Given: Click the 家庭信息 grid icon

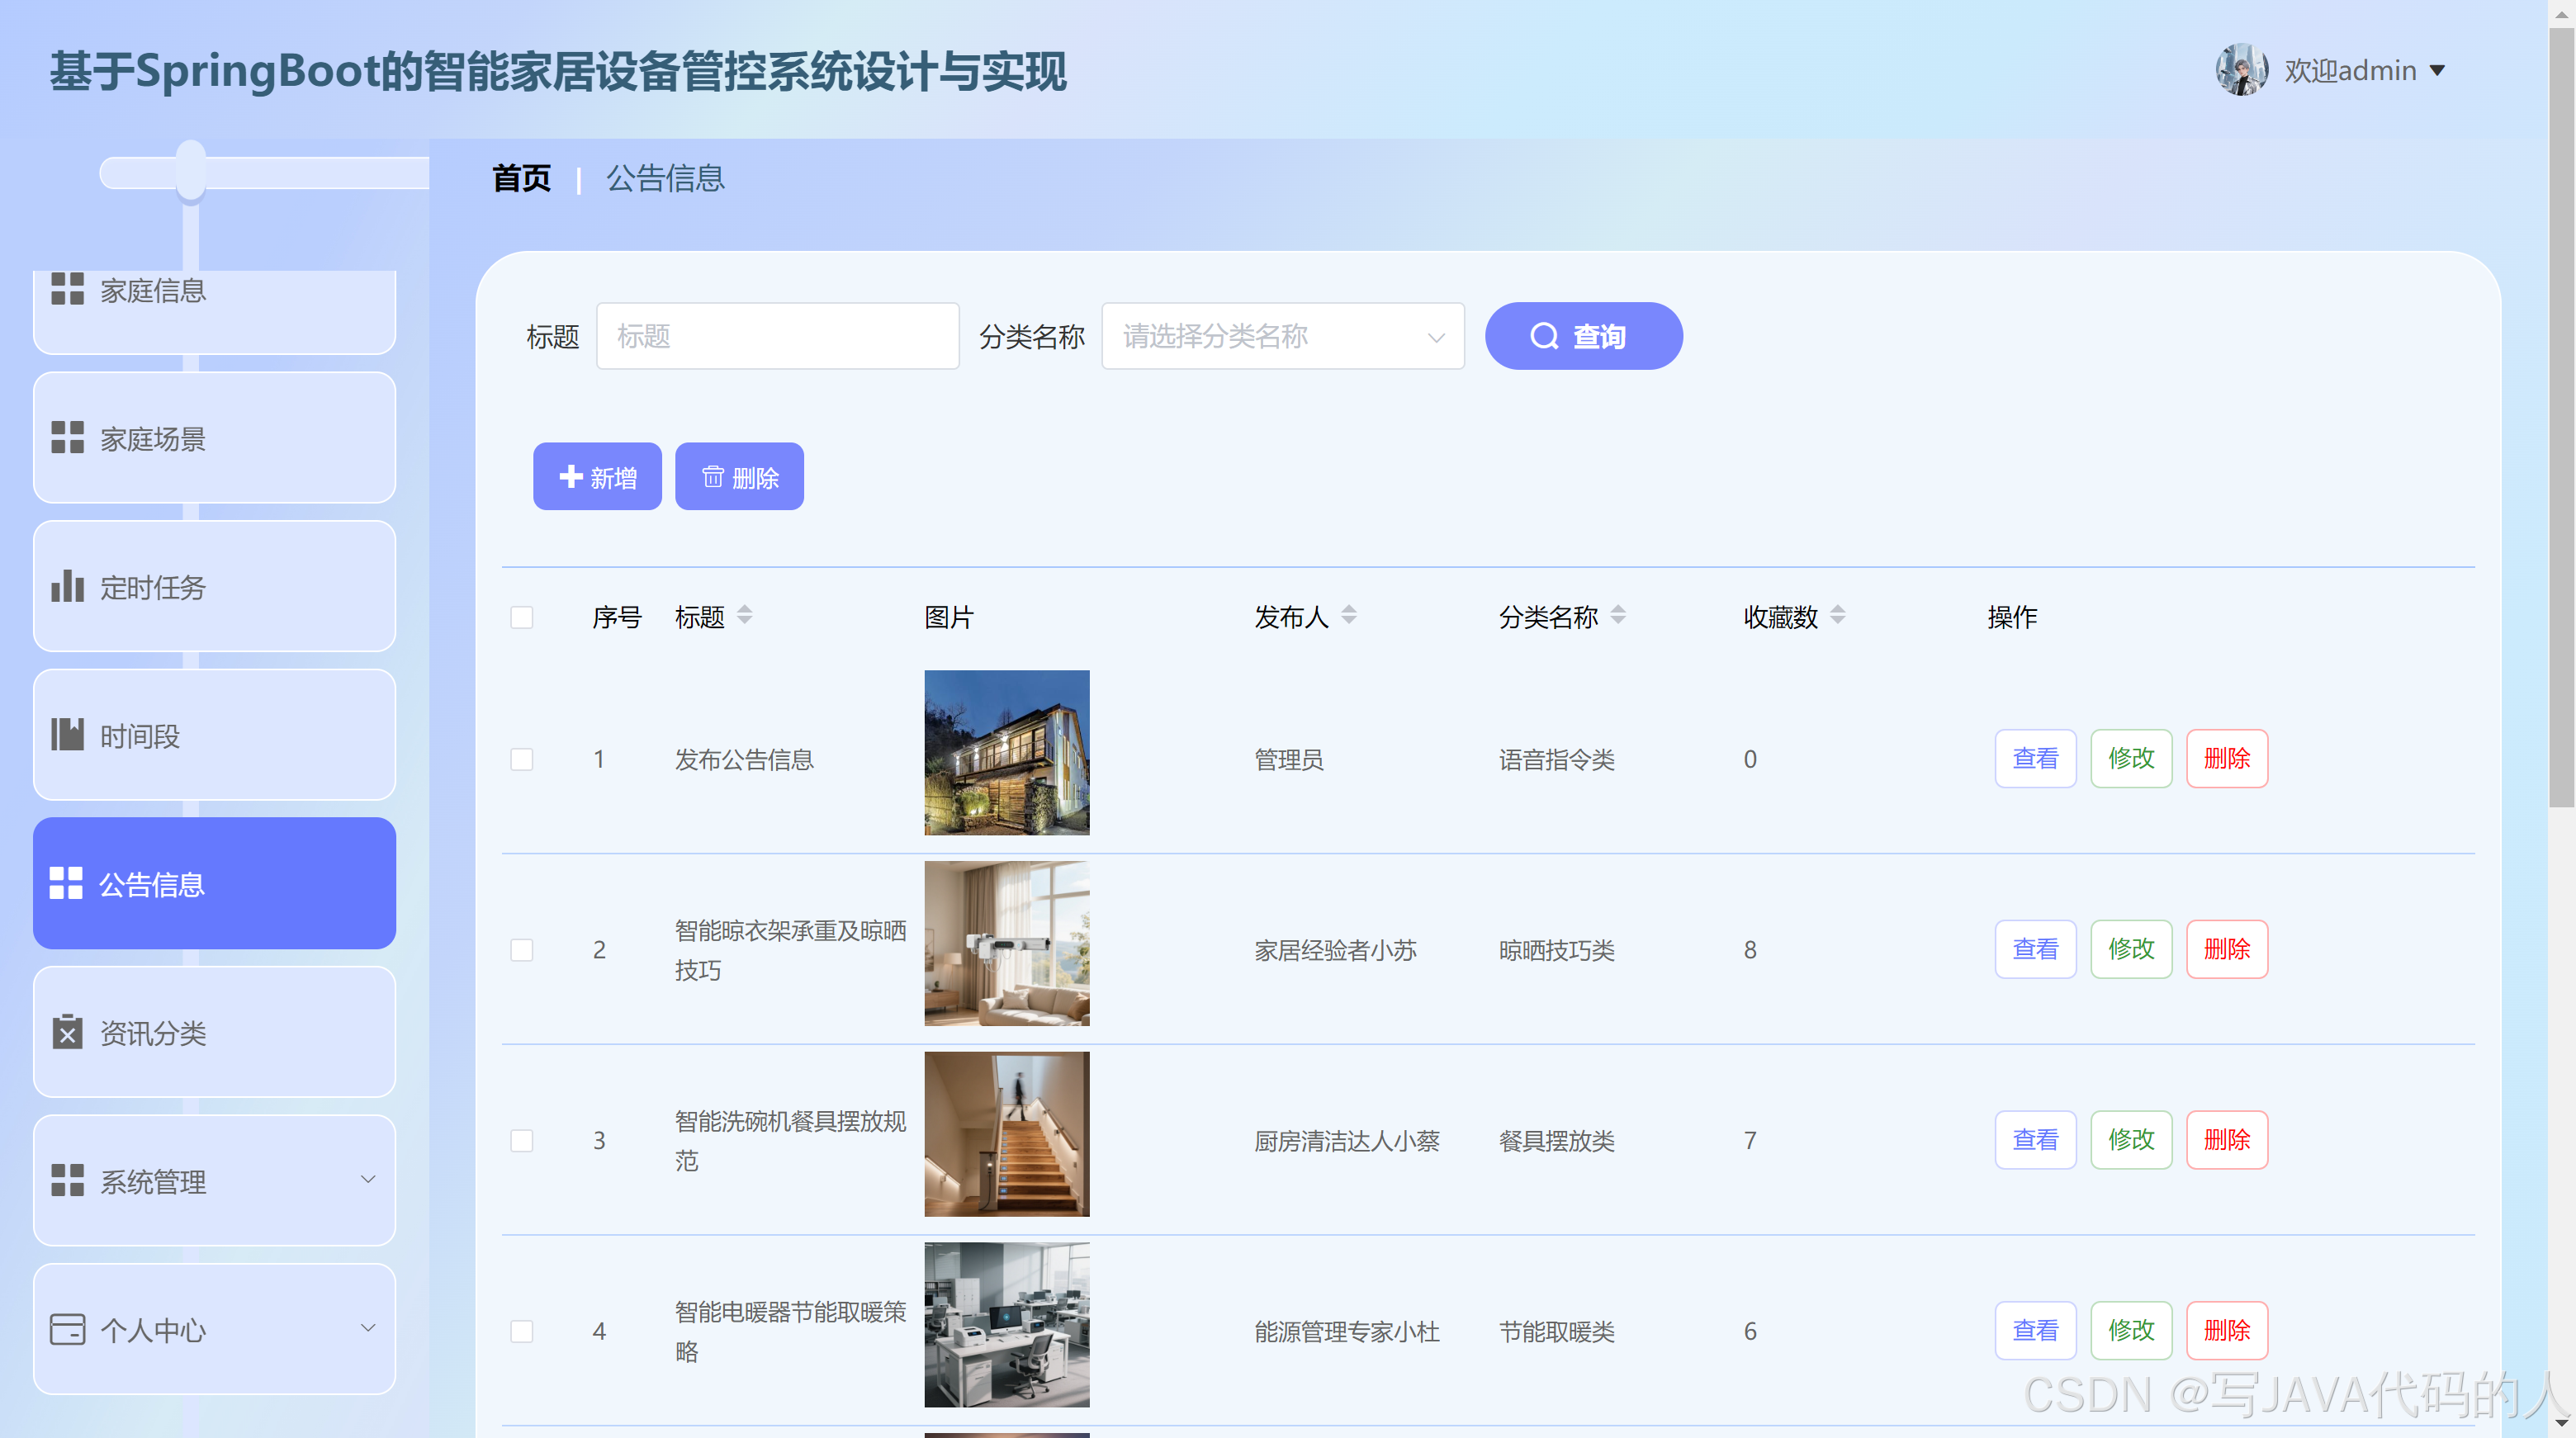Looking at the screenshot, I should click(x=67, y=289).
